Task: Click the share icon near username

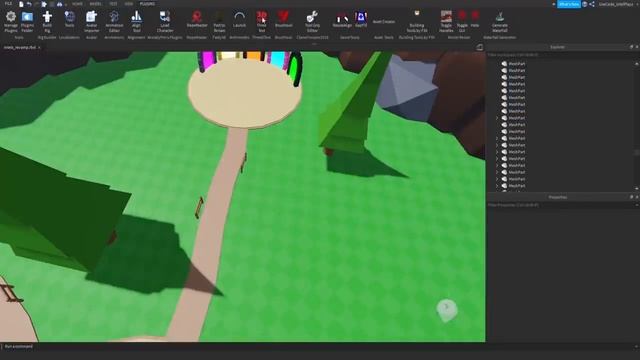Action: (x=592, y=4)
